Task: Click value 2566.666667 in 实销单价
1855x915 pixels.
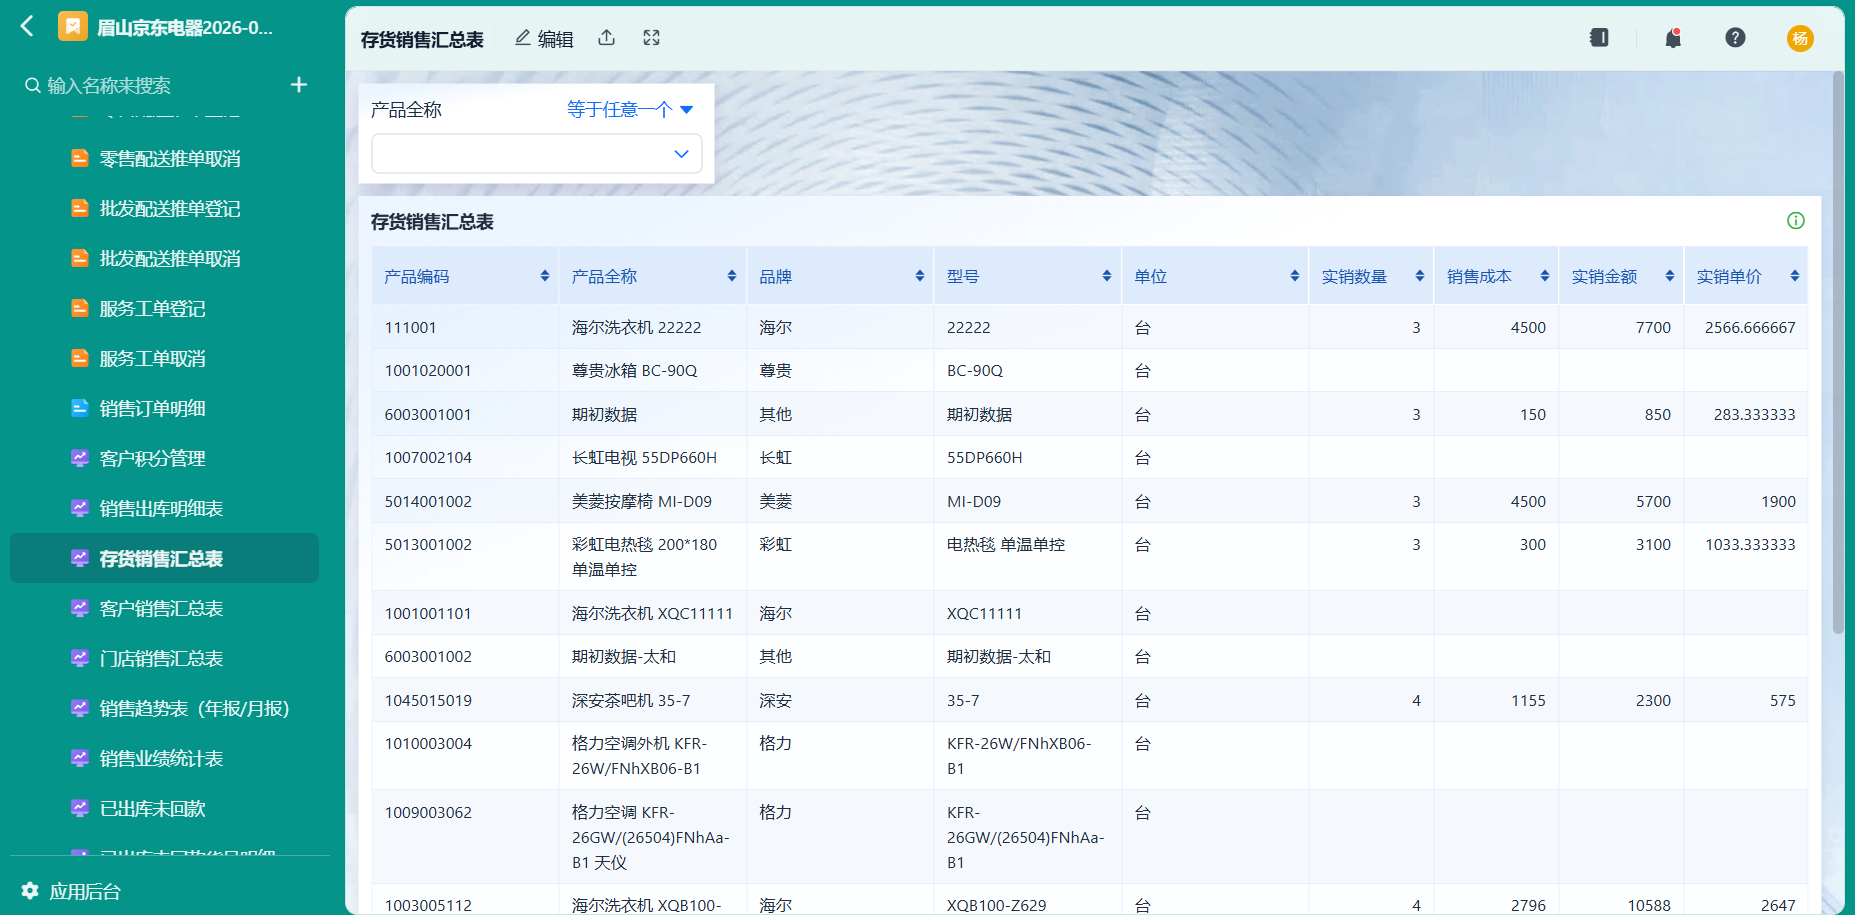Action: click(x=1750, y=327)
